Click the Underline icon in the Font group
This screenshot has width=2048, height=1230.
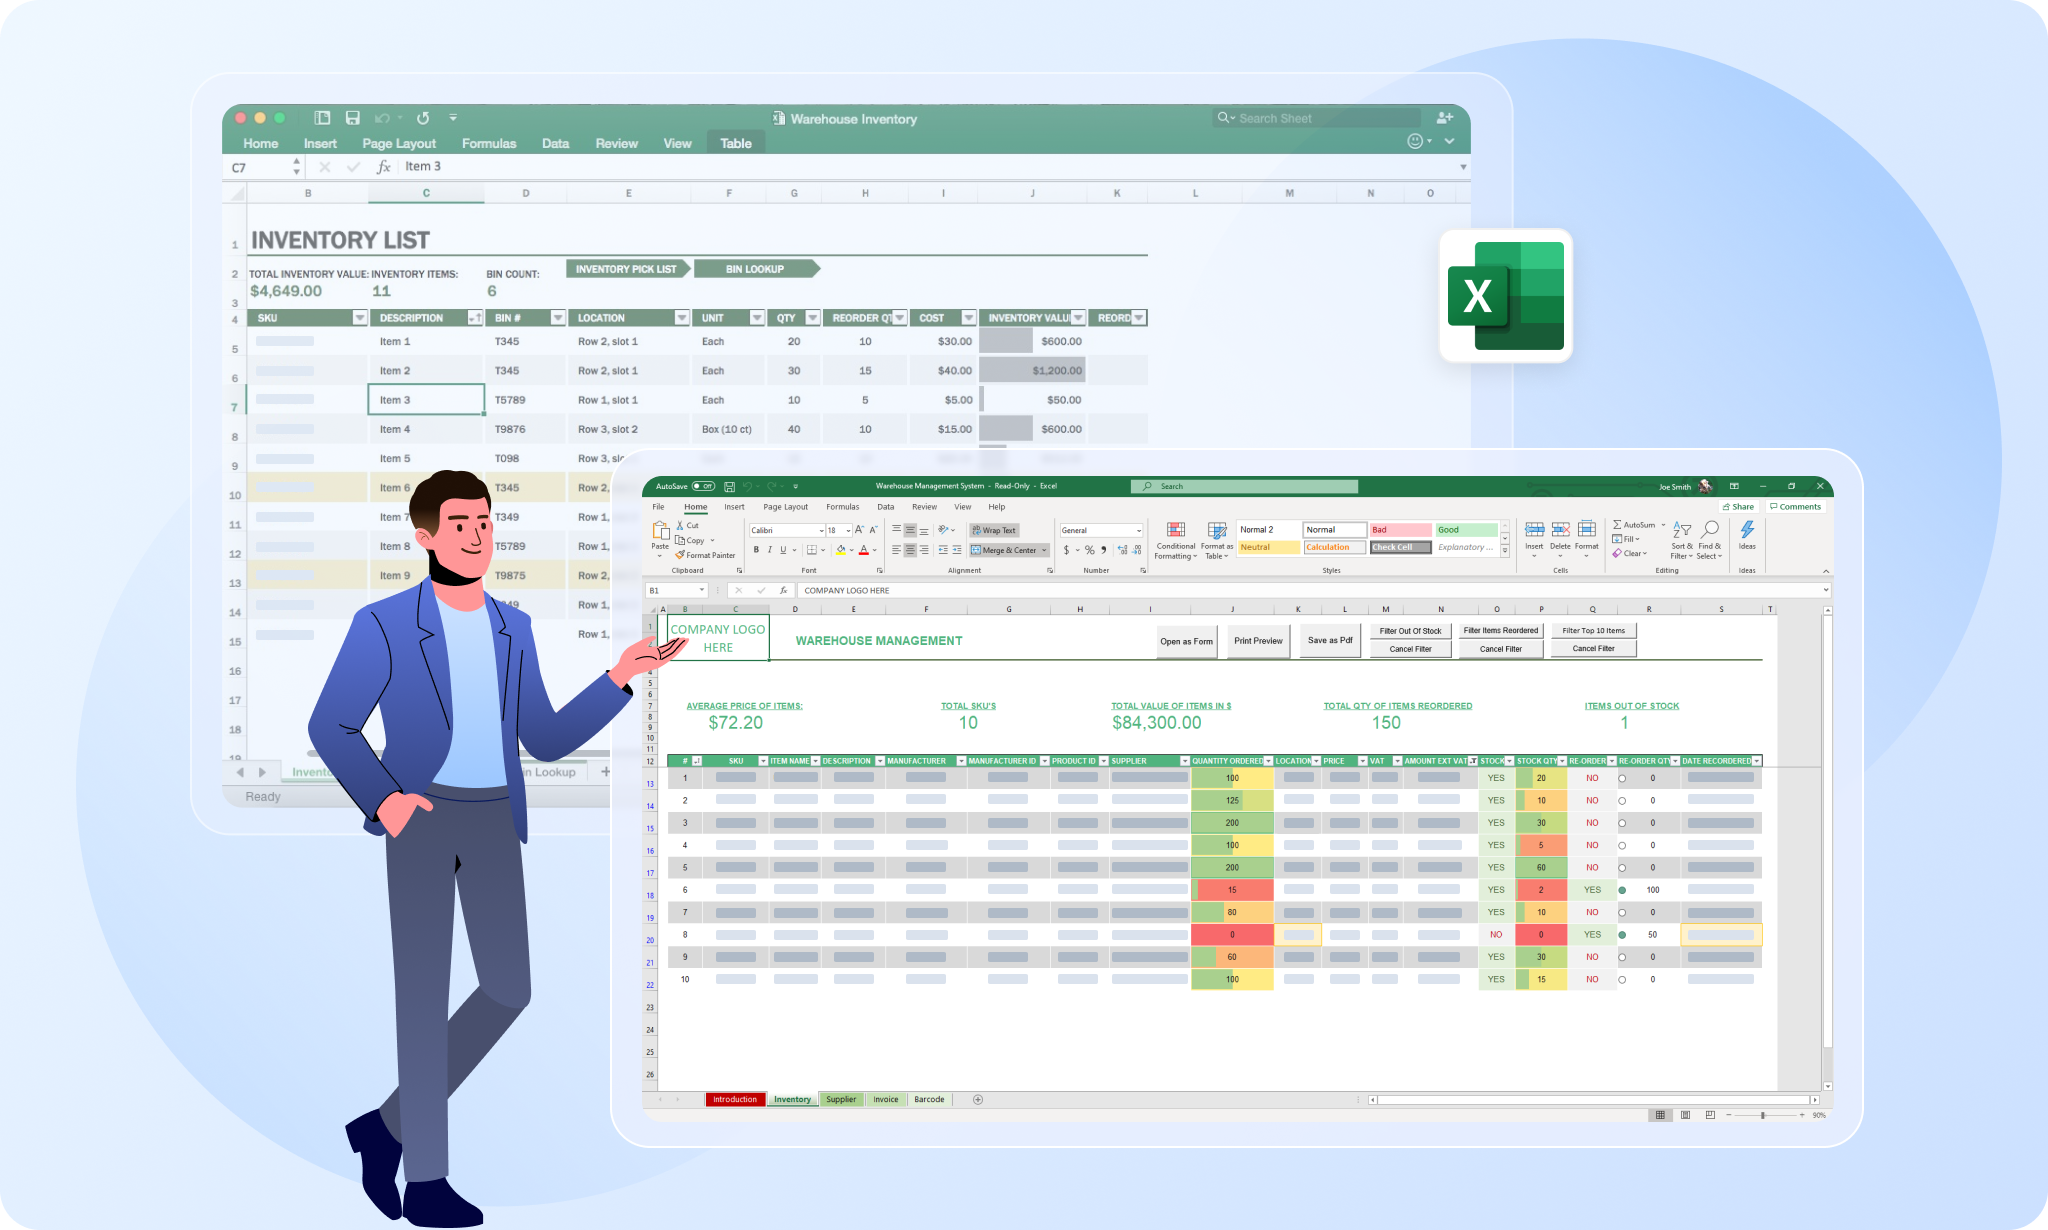click(782, 550)
